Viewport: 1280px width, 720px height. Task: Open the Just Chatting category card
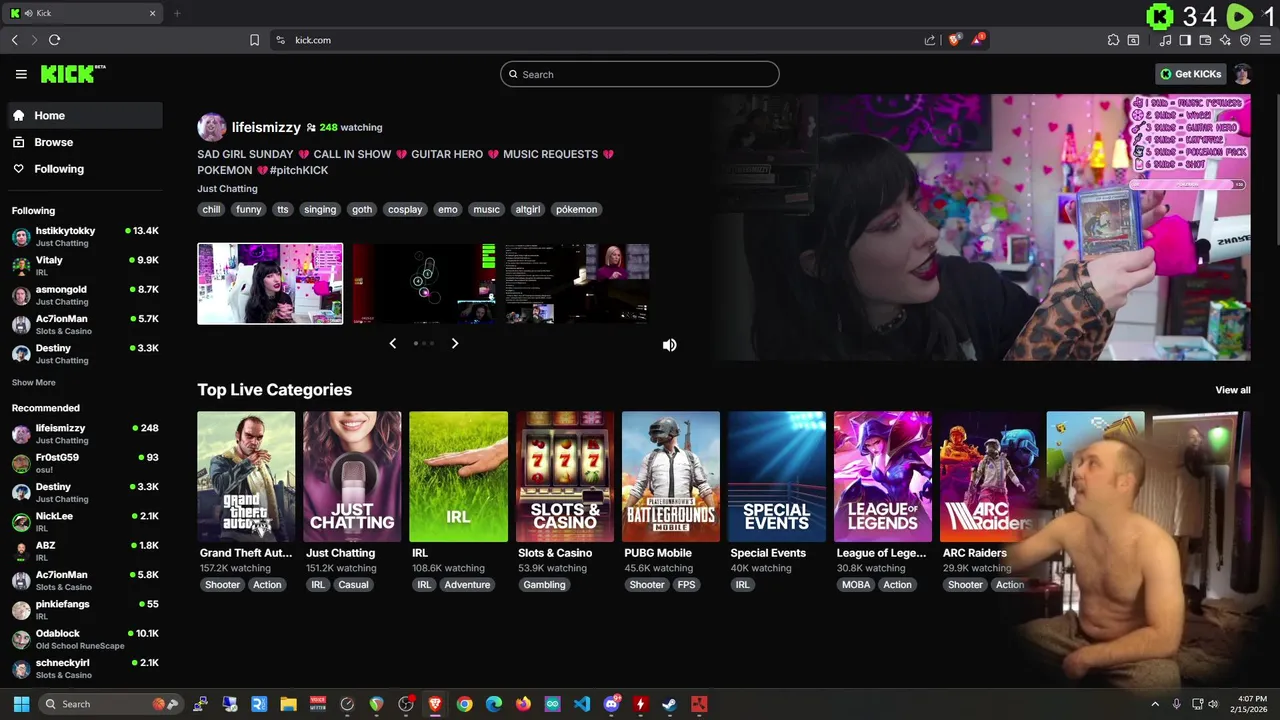point(352,476)
